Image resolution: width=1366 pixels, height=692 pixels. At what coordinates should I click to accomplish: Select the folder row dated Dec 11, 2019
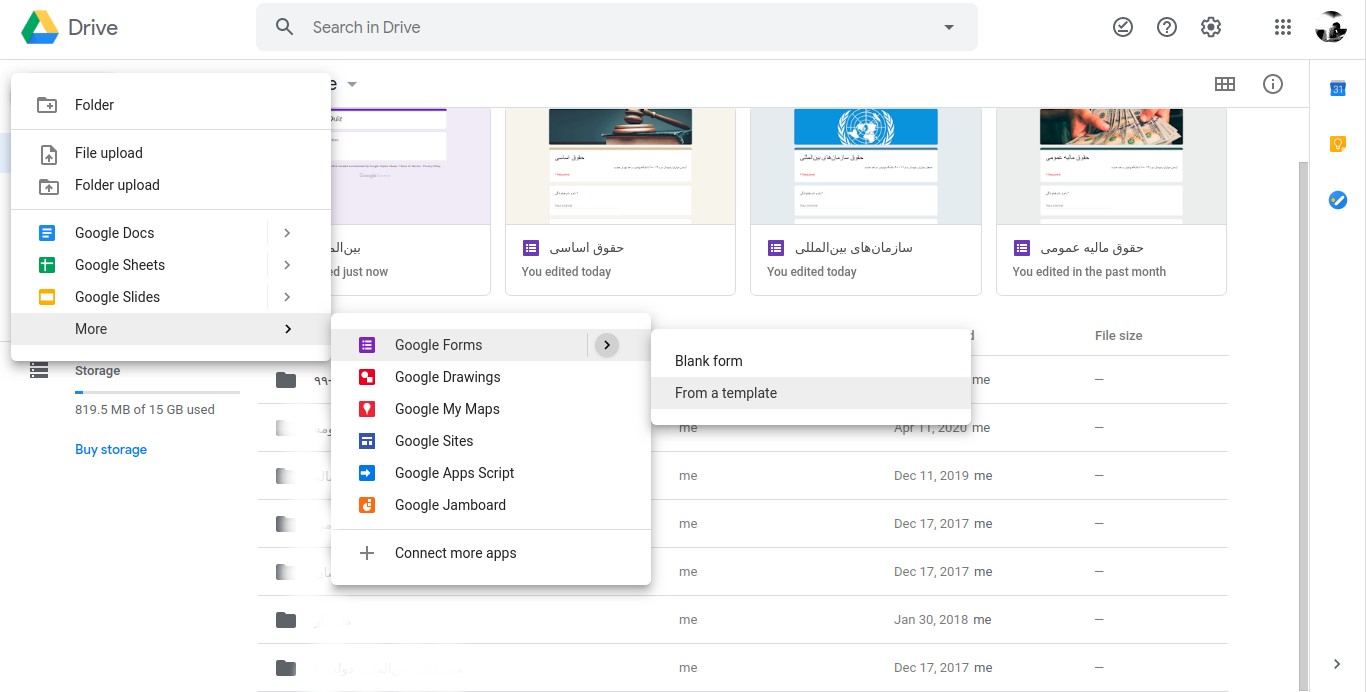pos(742,476)
